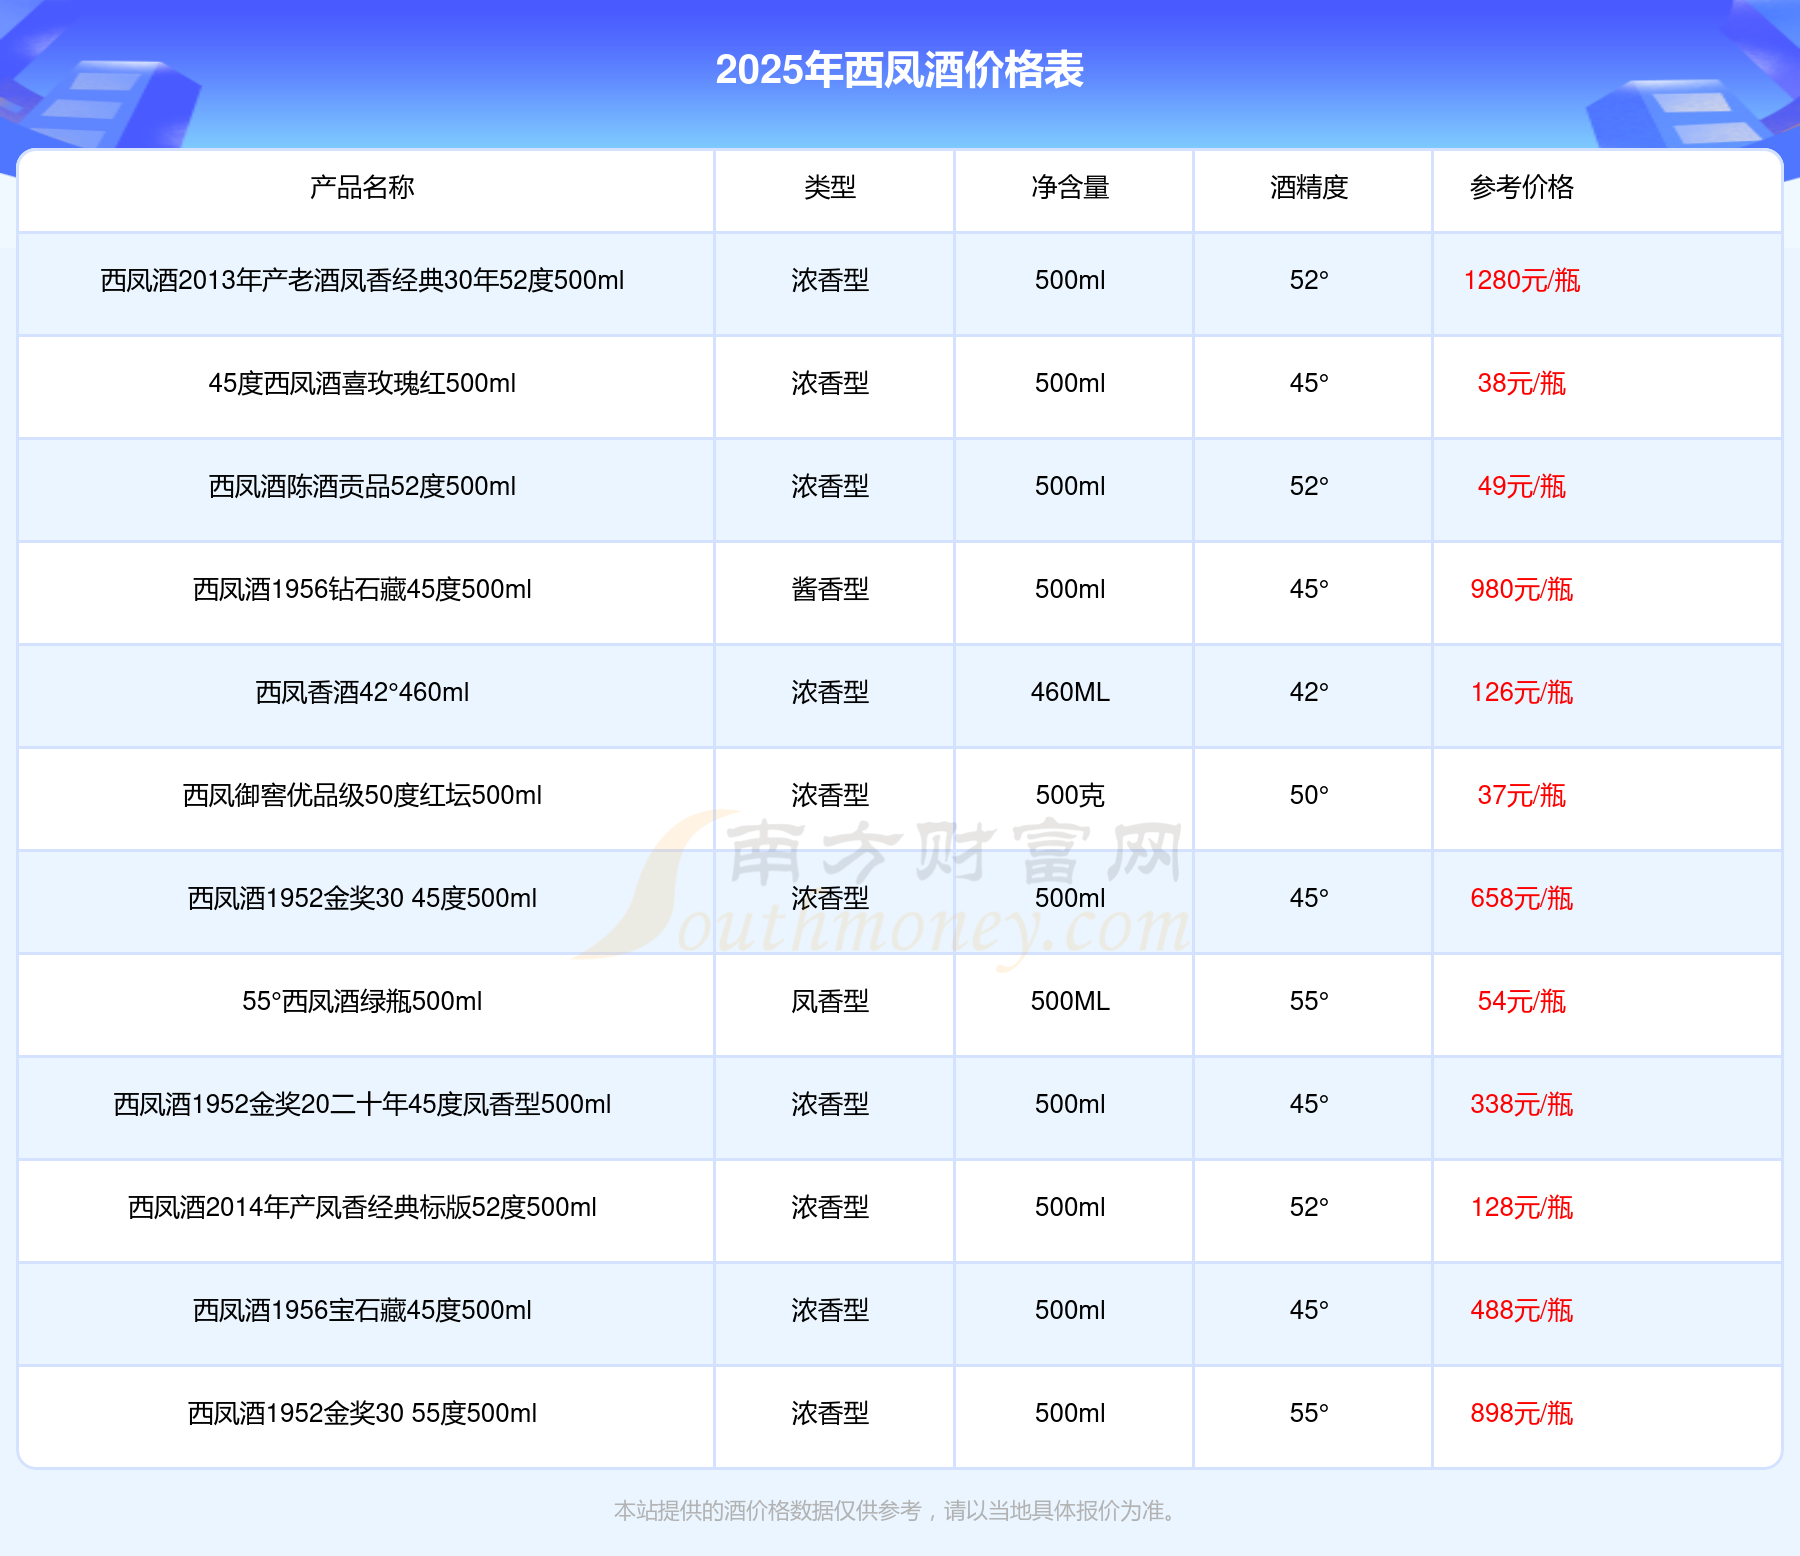Image resolution: width=1800 pixels, height=1556 pixels.
Task: Click the 酒精度 column header
Action: (x=1309, y=187)
